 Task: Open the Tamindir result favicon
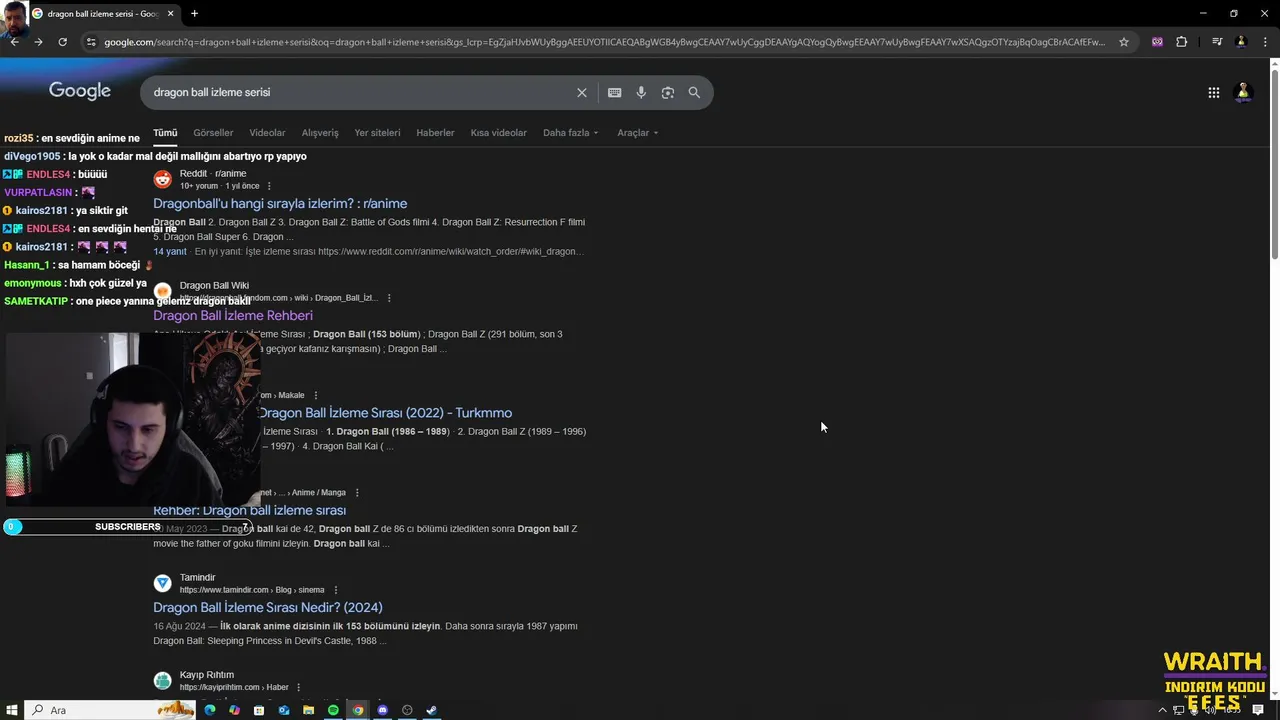[x=162, y=583]
